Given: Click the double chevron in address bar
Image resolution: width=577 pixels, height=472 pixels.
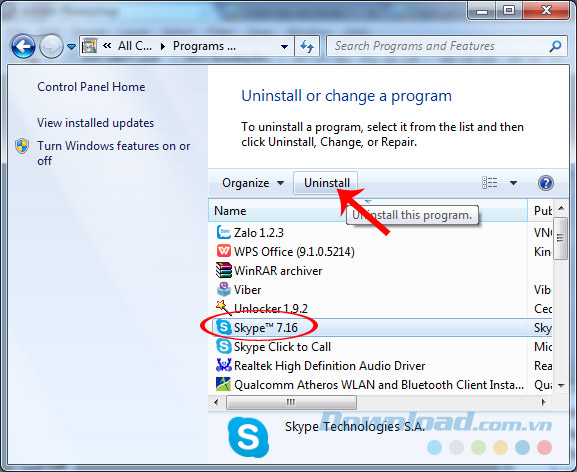Looking at the screenshot, I should (x=107, y=46).
